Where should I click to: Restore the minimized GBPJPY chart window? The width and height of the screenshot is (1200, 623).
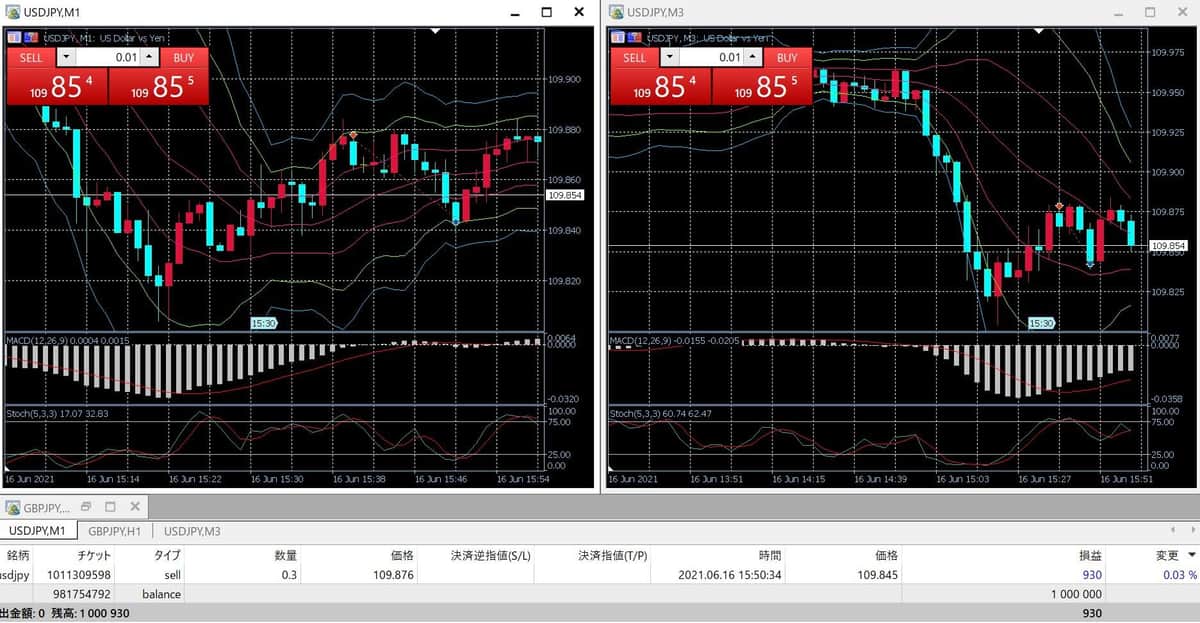pos(85,507)
